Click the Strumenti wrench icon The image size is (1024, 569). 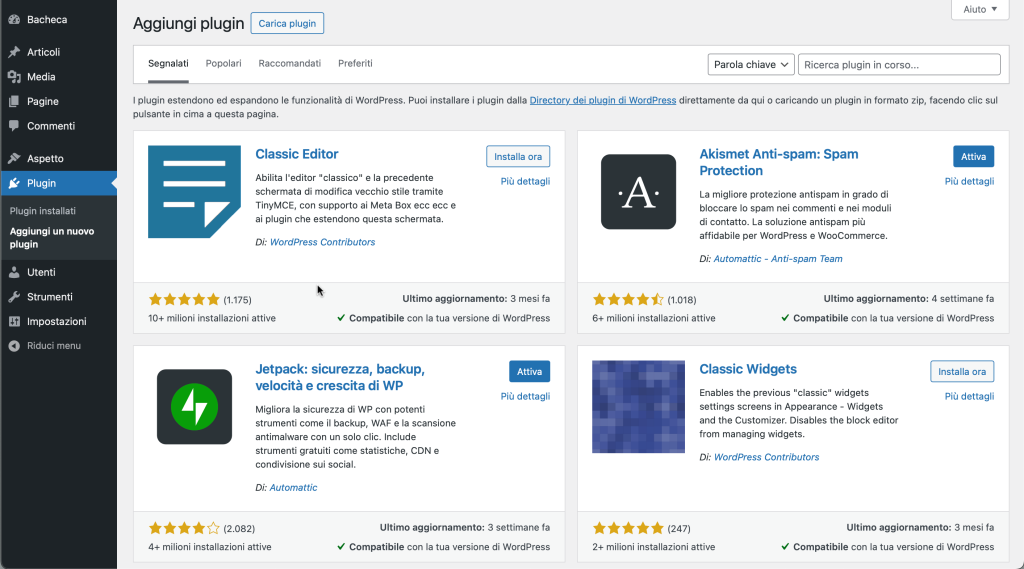tap(14, 297)
